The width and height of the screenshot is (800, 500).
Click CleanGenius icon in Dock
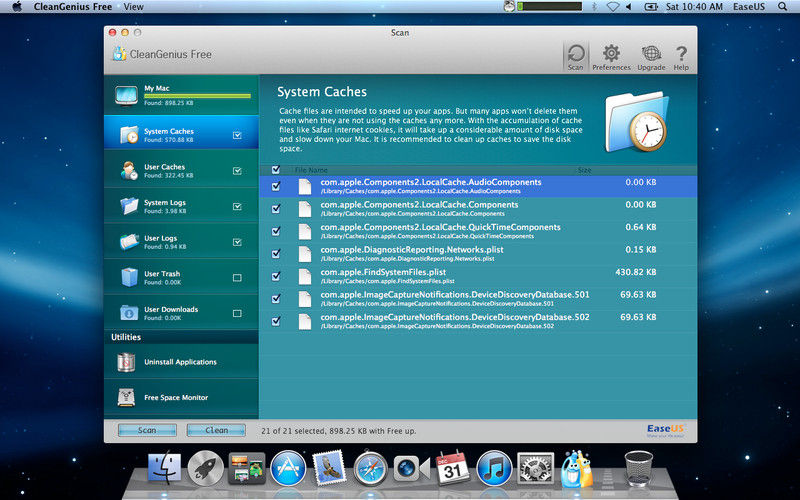pos(577,468)
